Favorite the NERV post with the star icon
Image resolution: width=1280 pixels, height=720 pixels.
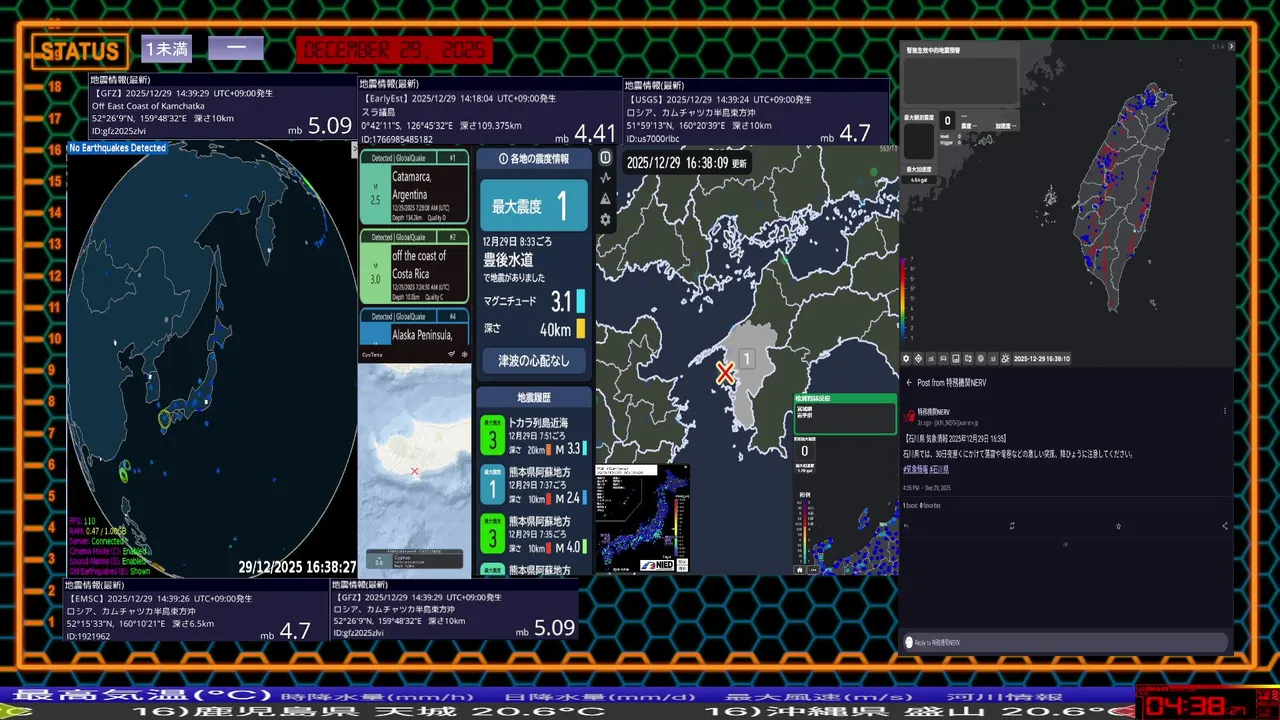[x=1118, y=526]
